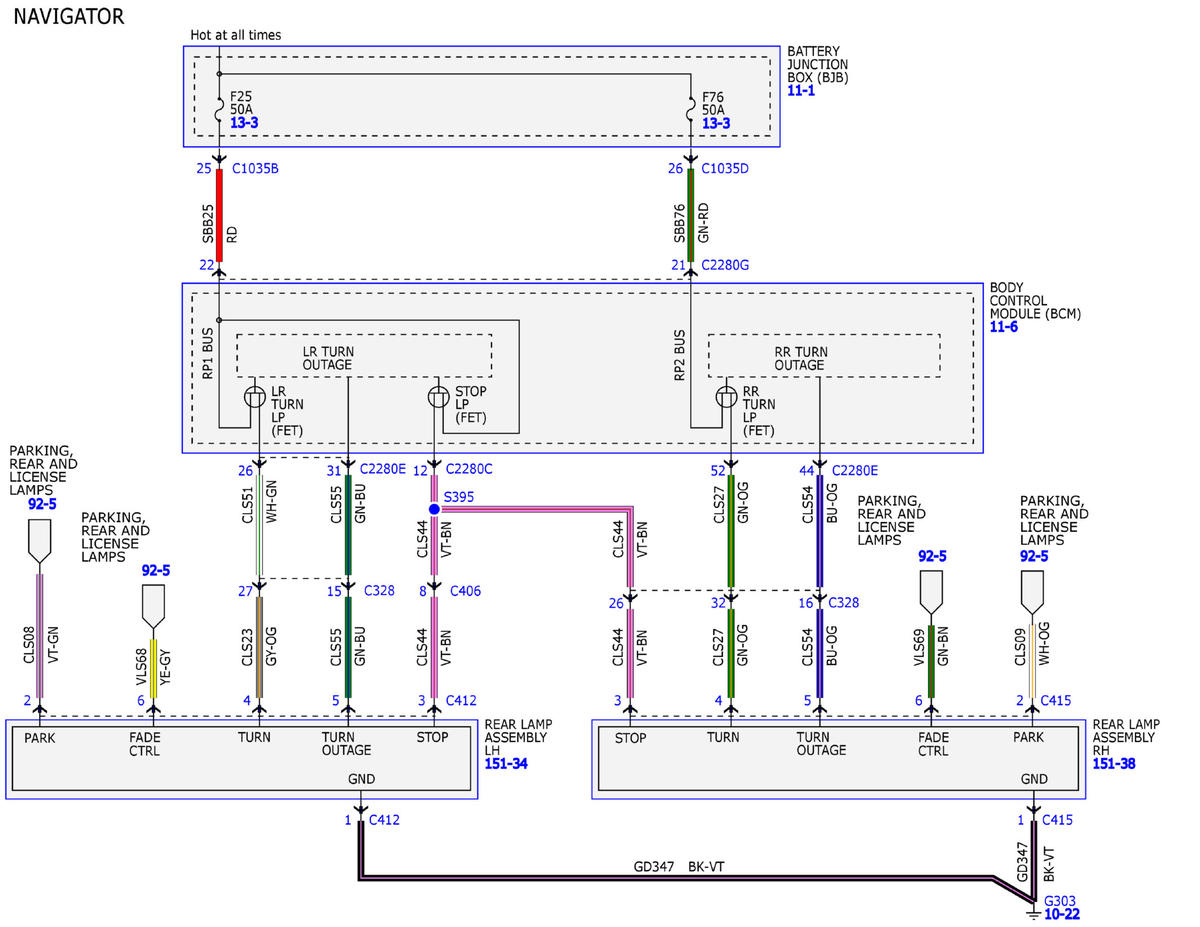Click C415 label below the RH GND terminal
The image size is (1200, 927).
(1057, 820)
